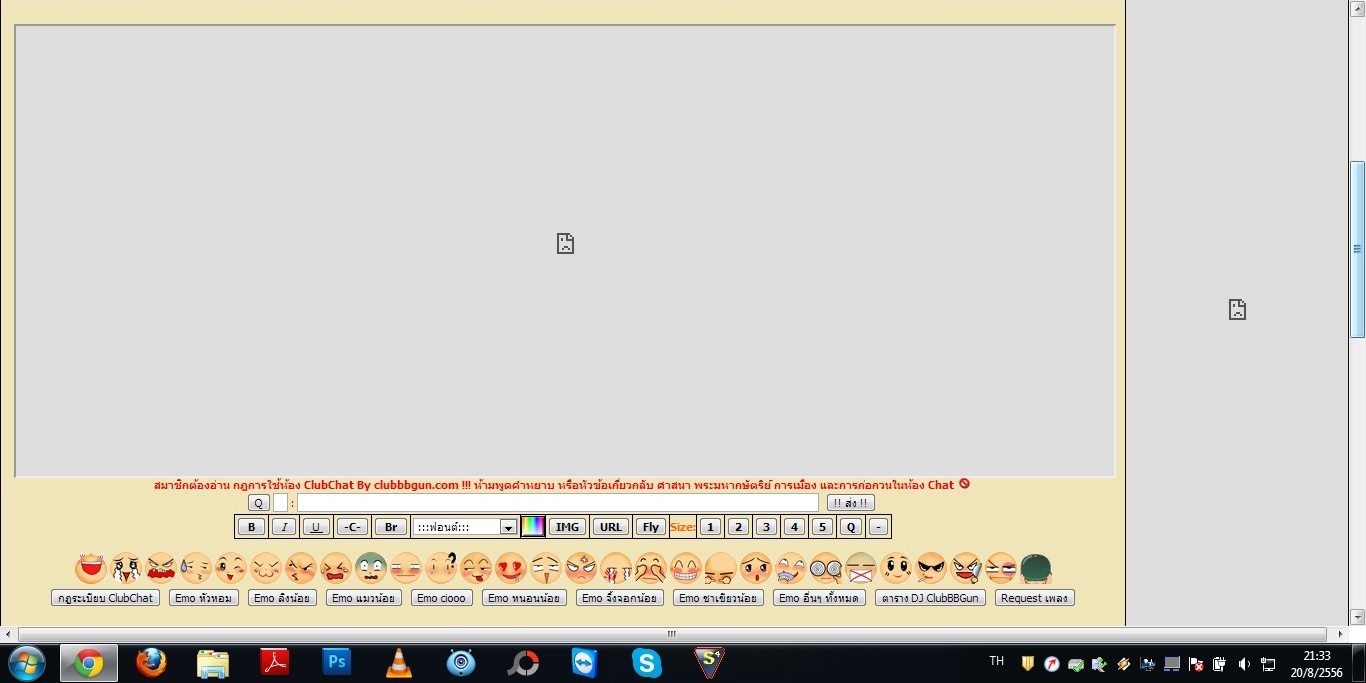Screen dimensions: 1366x683
Task: Click the broken image icon in right panel
Action: [x=1237, y=309]
